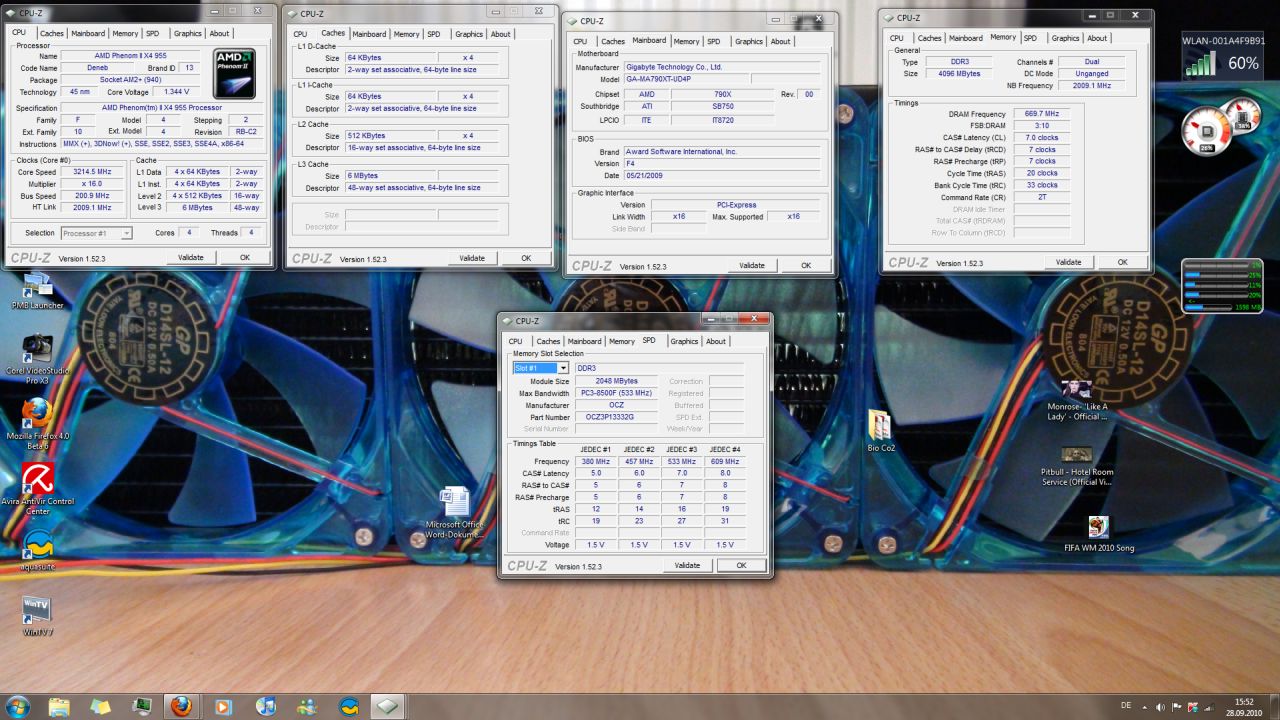Switch to Firefox in the taskbar
Image resolution: width=1280 pixels, height=720 pixels.
(181, 707)
